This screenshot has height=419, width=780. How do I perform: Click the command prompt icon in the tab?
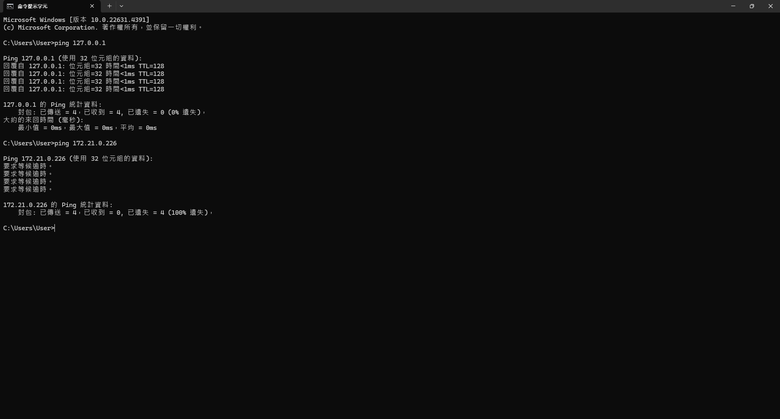pyautogui.click(x=10, y=6)
